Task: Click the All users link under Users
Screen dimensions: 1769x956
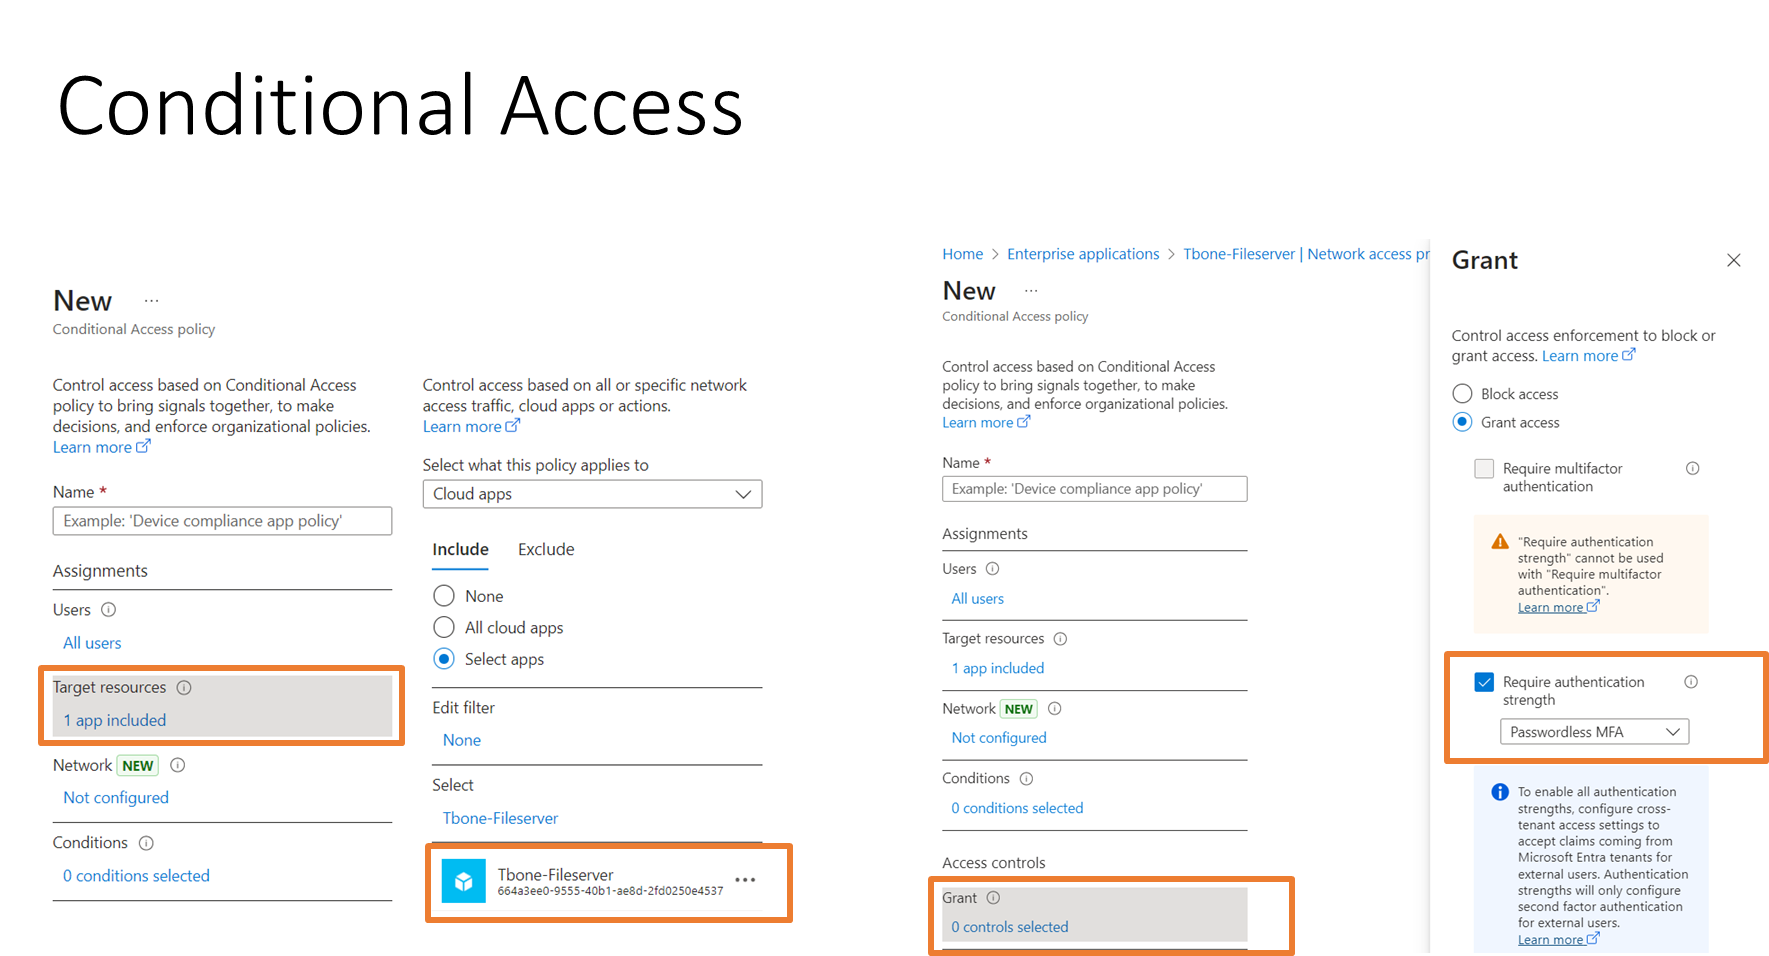Action: tap(91, 642)
